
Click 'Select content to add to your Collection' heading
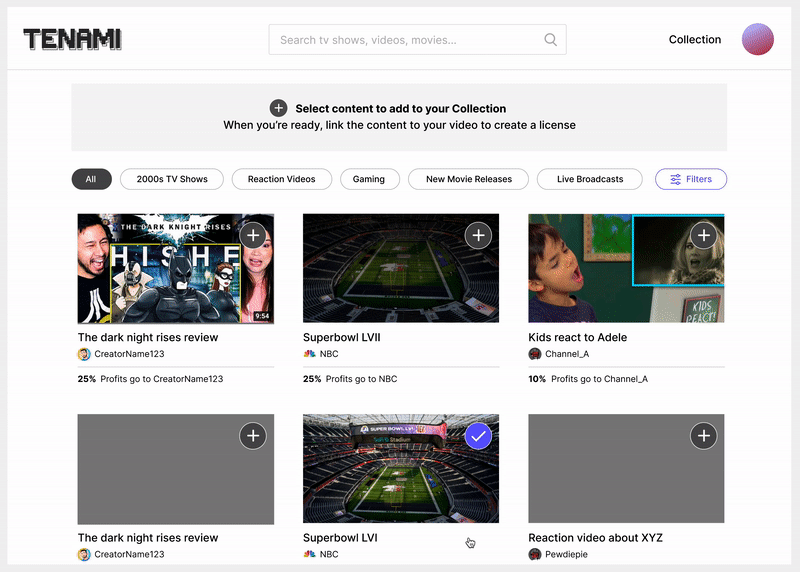point(401,109)
